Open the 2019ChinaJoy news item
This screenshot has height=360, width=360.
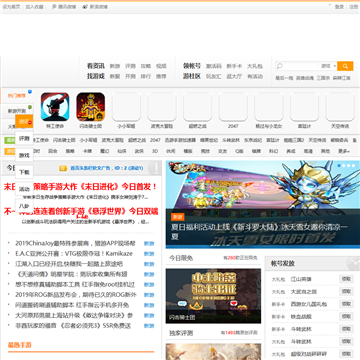[75, 243]
